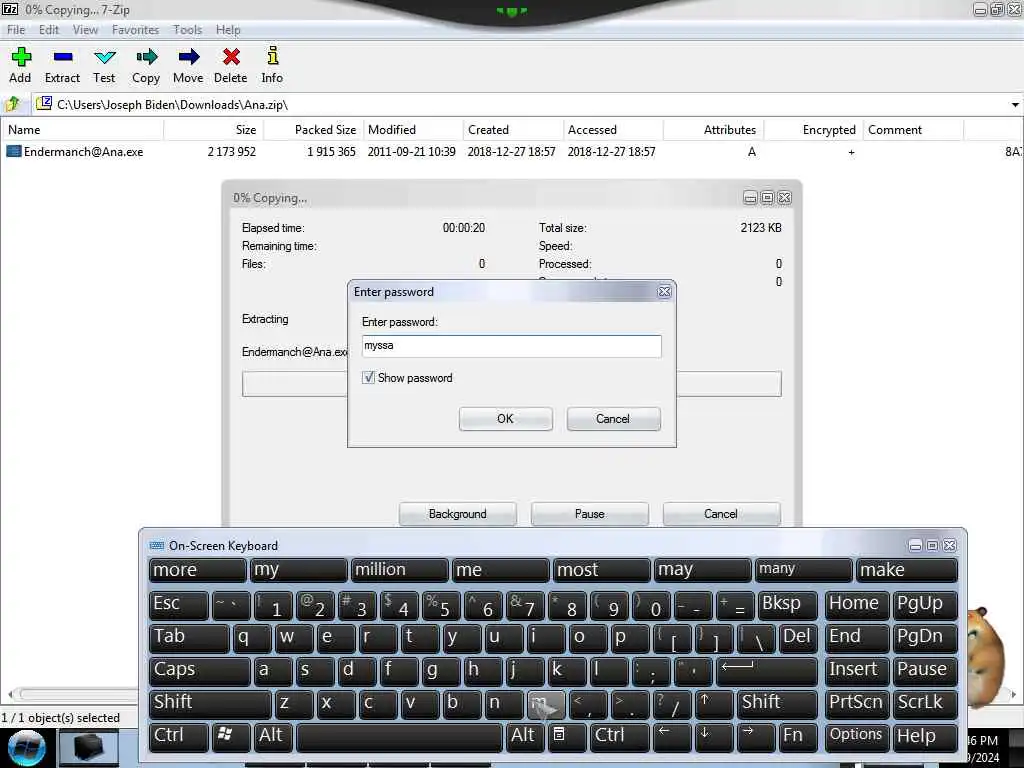
Task: Click the Move toolbar icon
Action: click(189, 57)
